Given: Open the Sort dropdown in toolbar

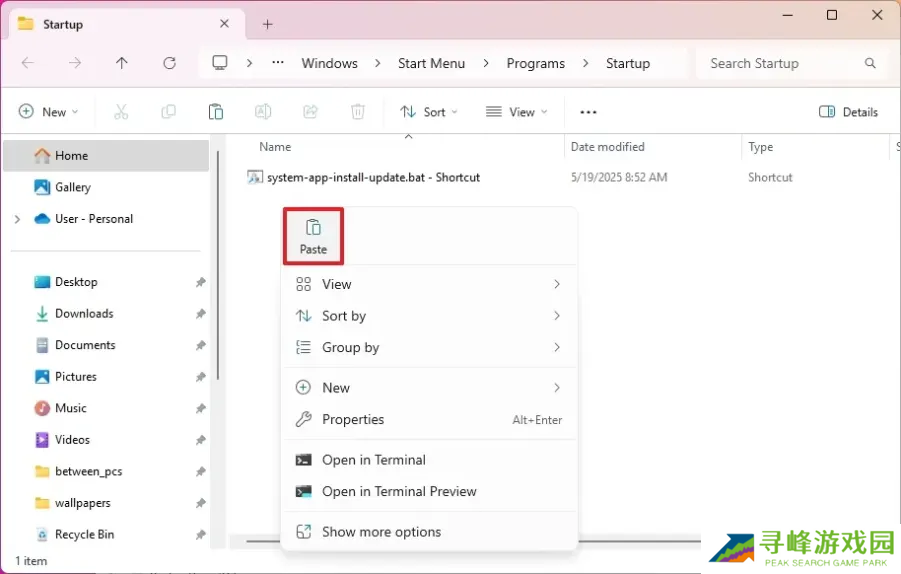Looking at the screenshot, I should tap(428, 112).
